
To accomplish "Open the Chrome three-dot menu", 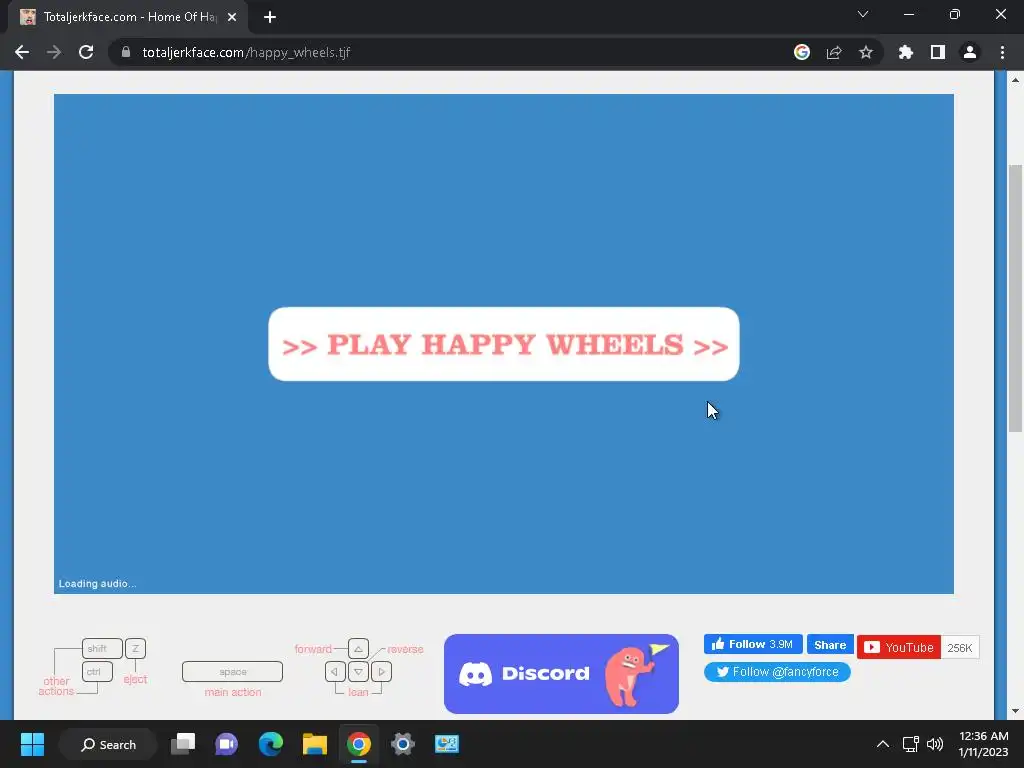I will 1002,52.
